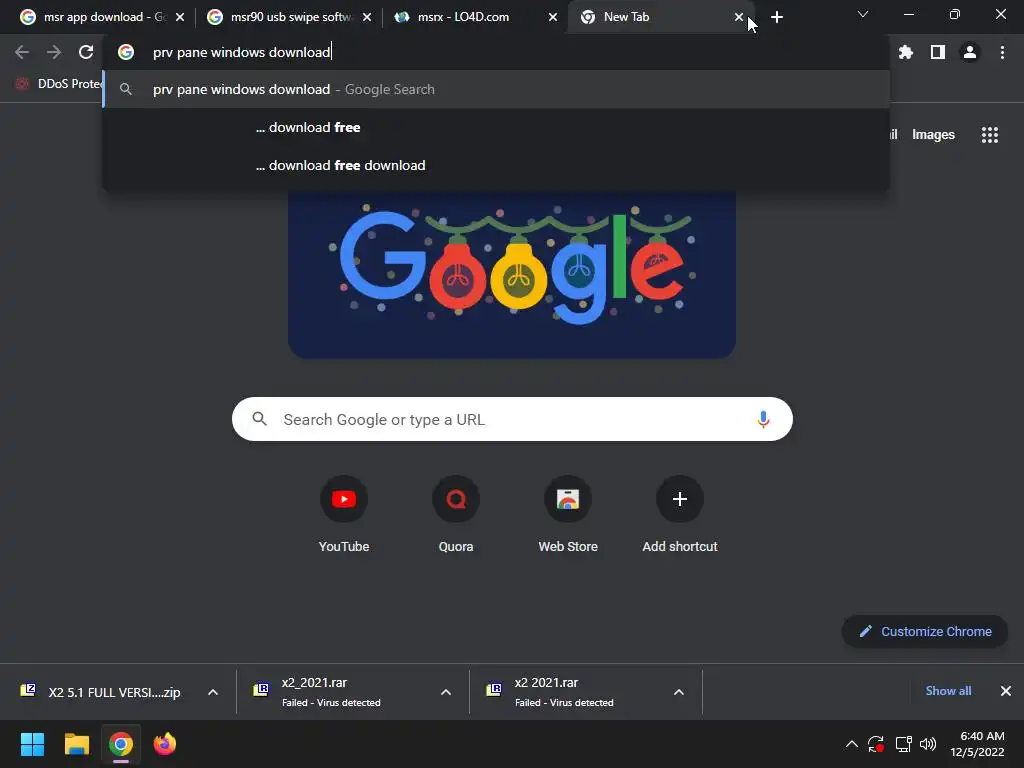Open the Chrome profile icon
The image size is (1024, 768).
point(970,52)
